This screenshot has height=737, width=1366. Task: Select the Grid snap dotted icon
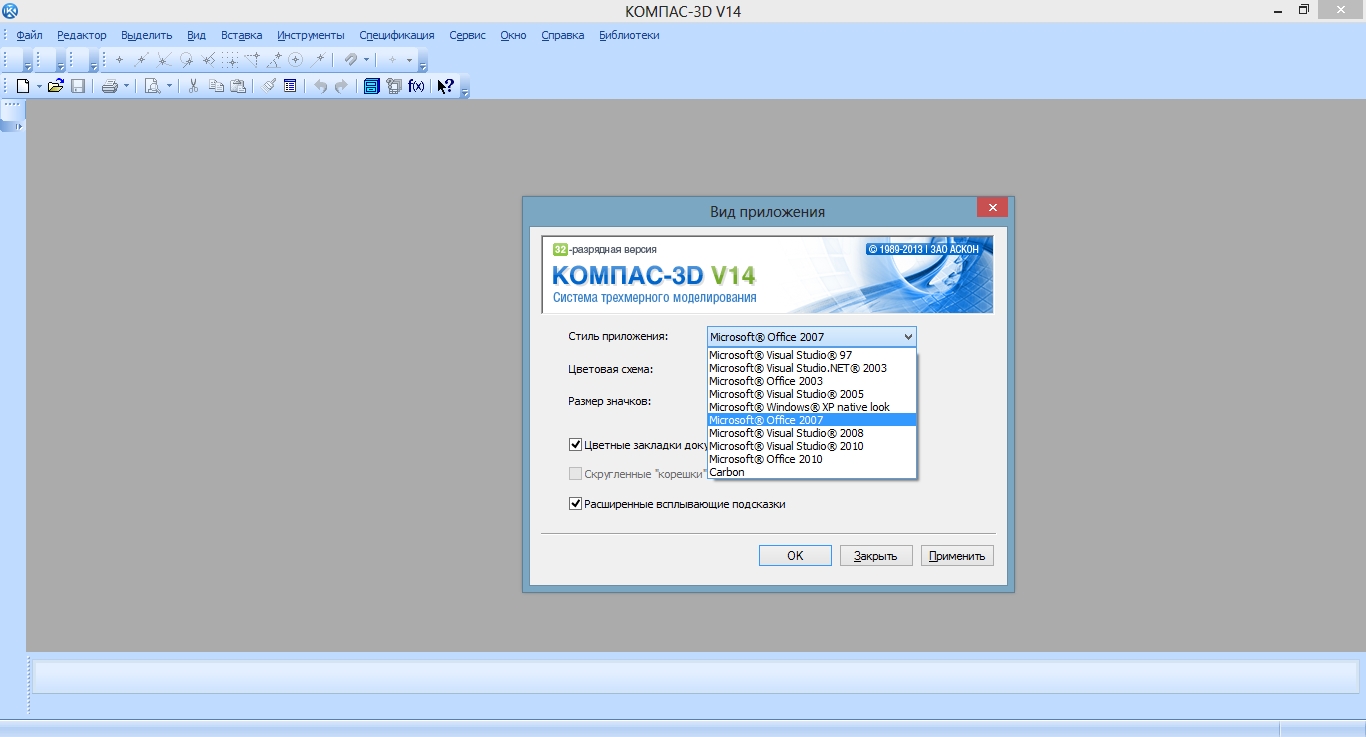point(230,60)
